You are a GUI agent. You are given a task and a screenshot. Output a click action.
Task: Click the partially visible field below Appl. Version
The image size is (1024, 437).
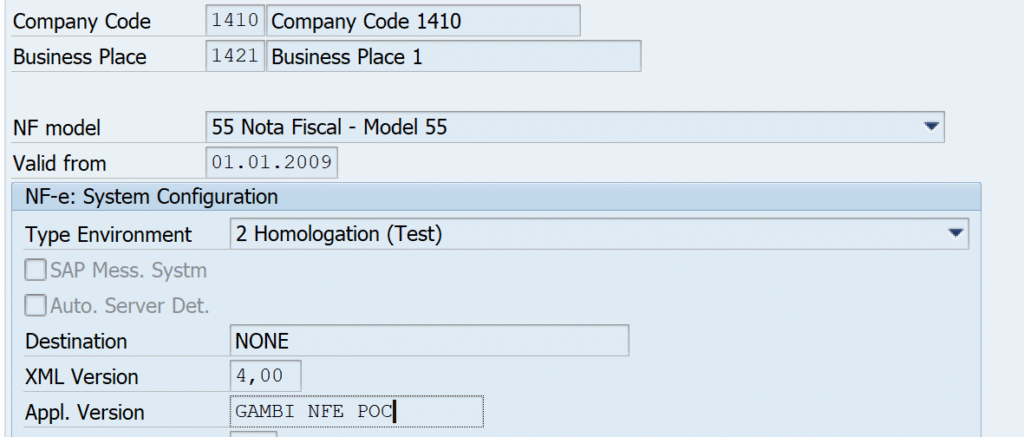(x=253, y=434)
